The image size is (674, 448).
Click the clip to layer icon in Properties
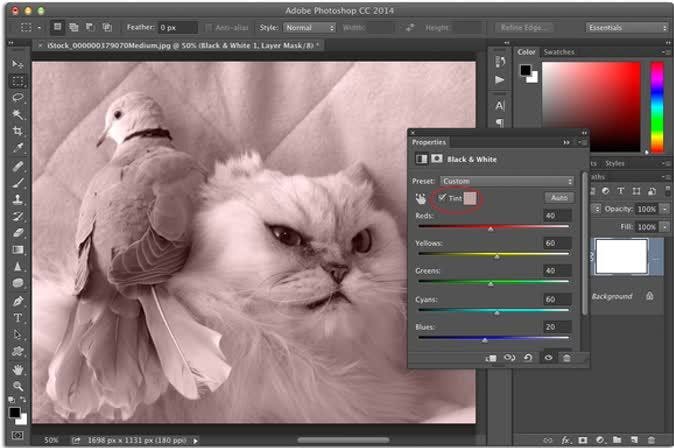490,358
